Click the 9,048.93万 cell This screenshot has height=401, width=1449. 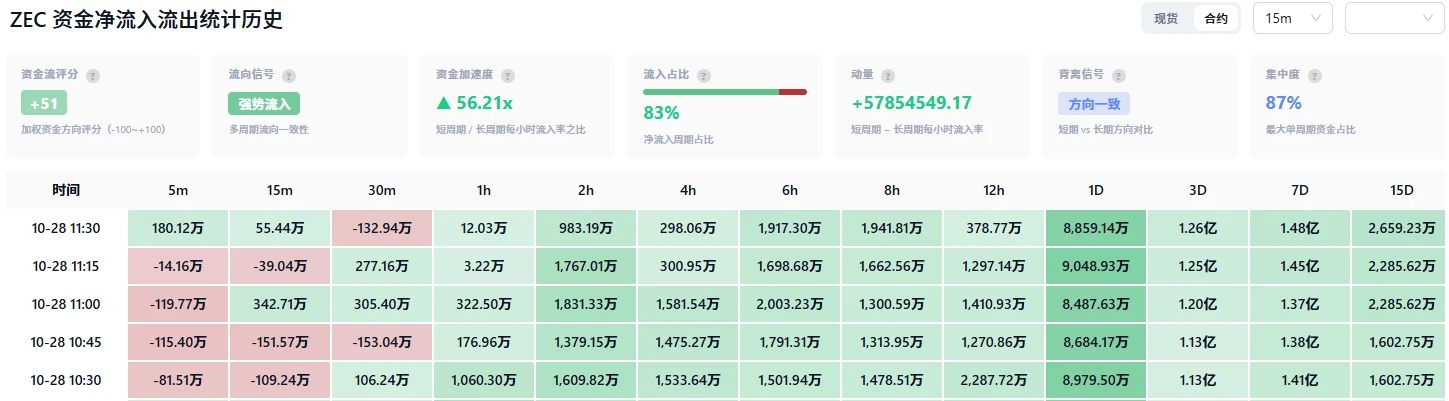[x=1096, y=266]
